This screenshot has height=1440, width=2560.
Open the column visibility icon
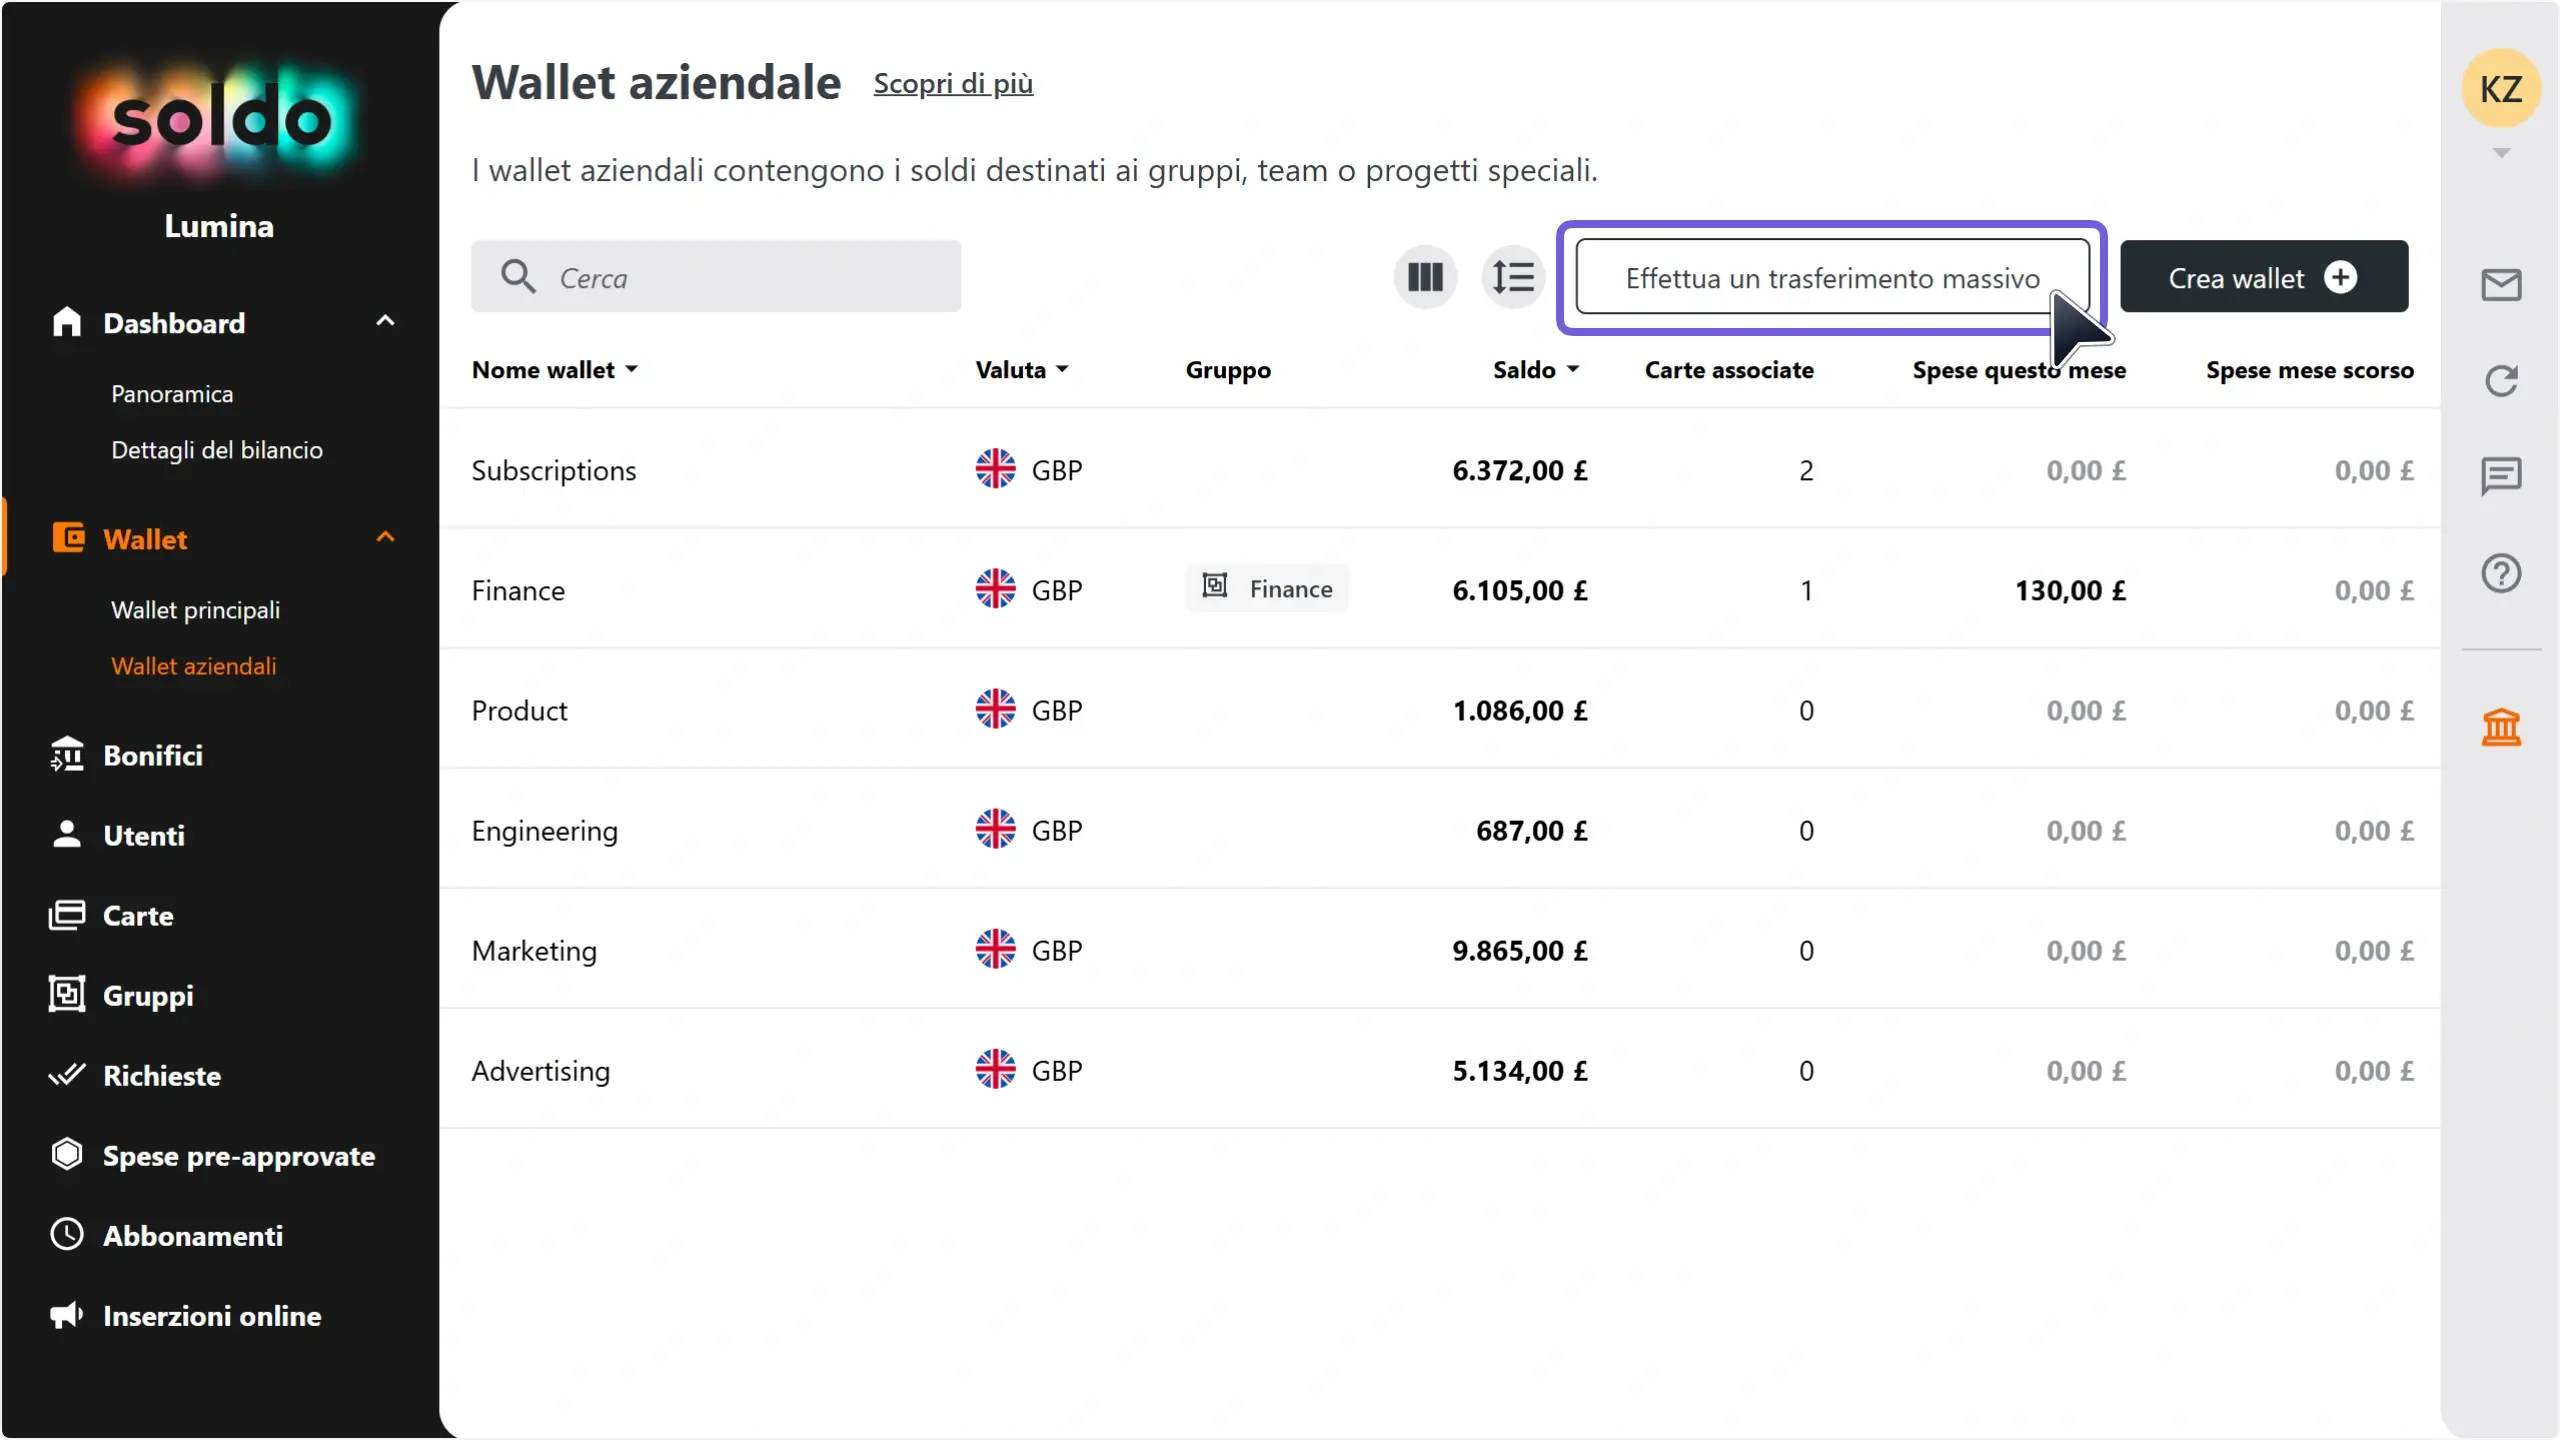[1425, 277]
